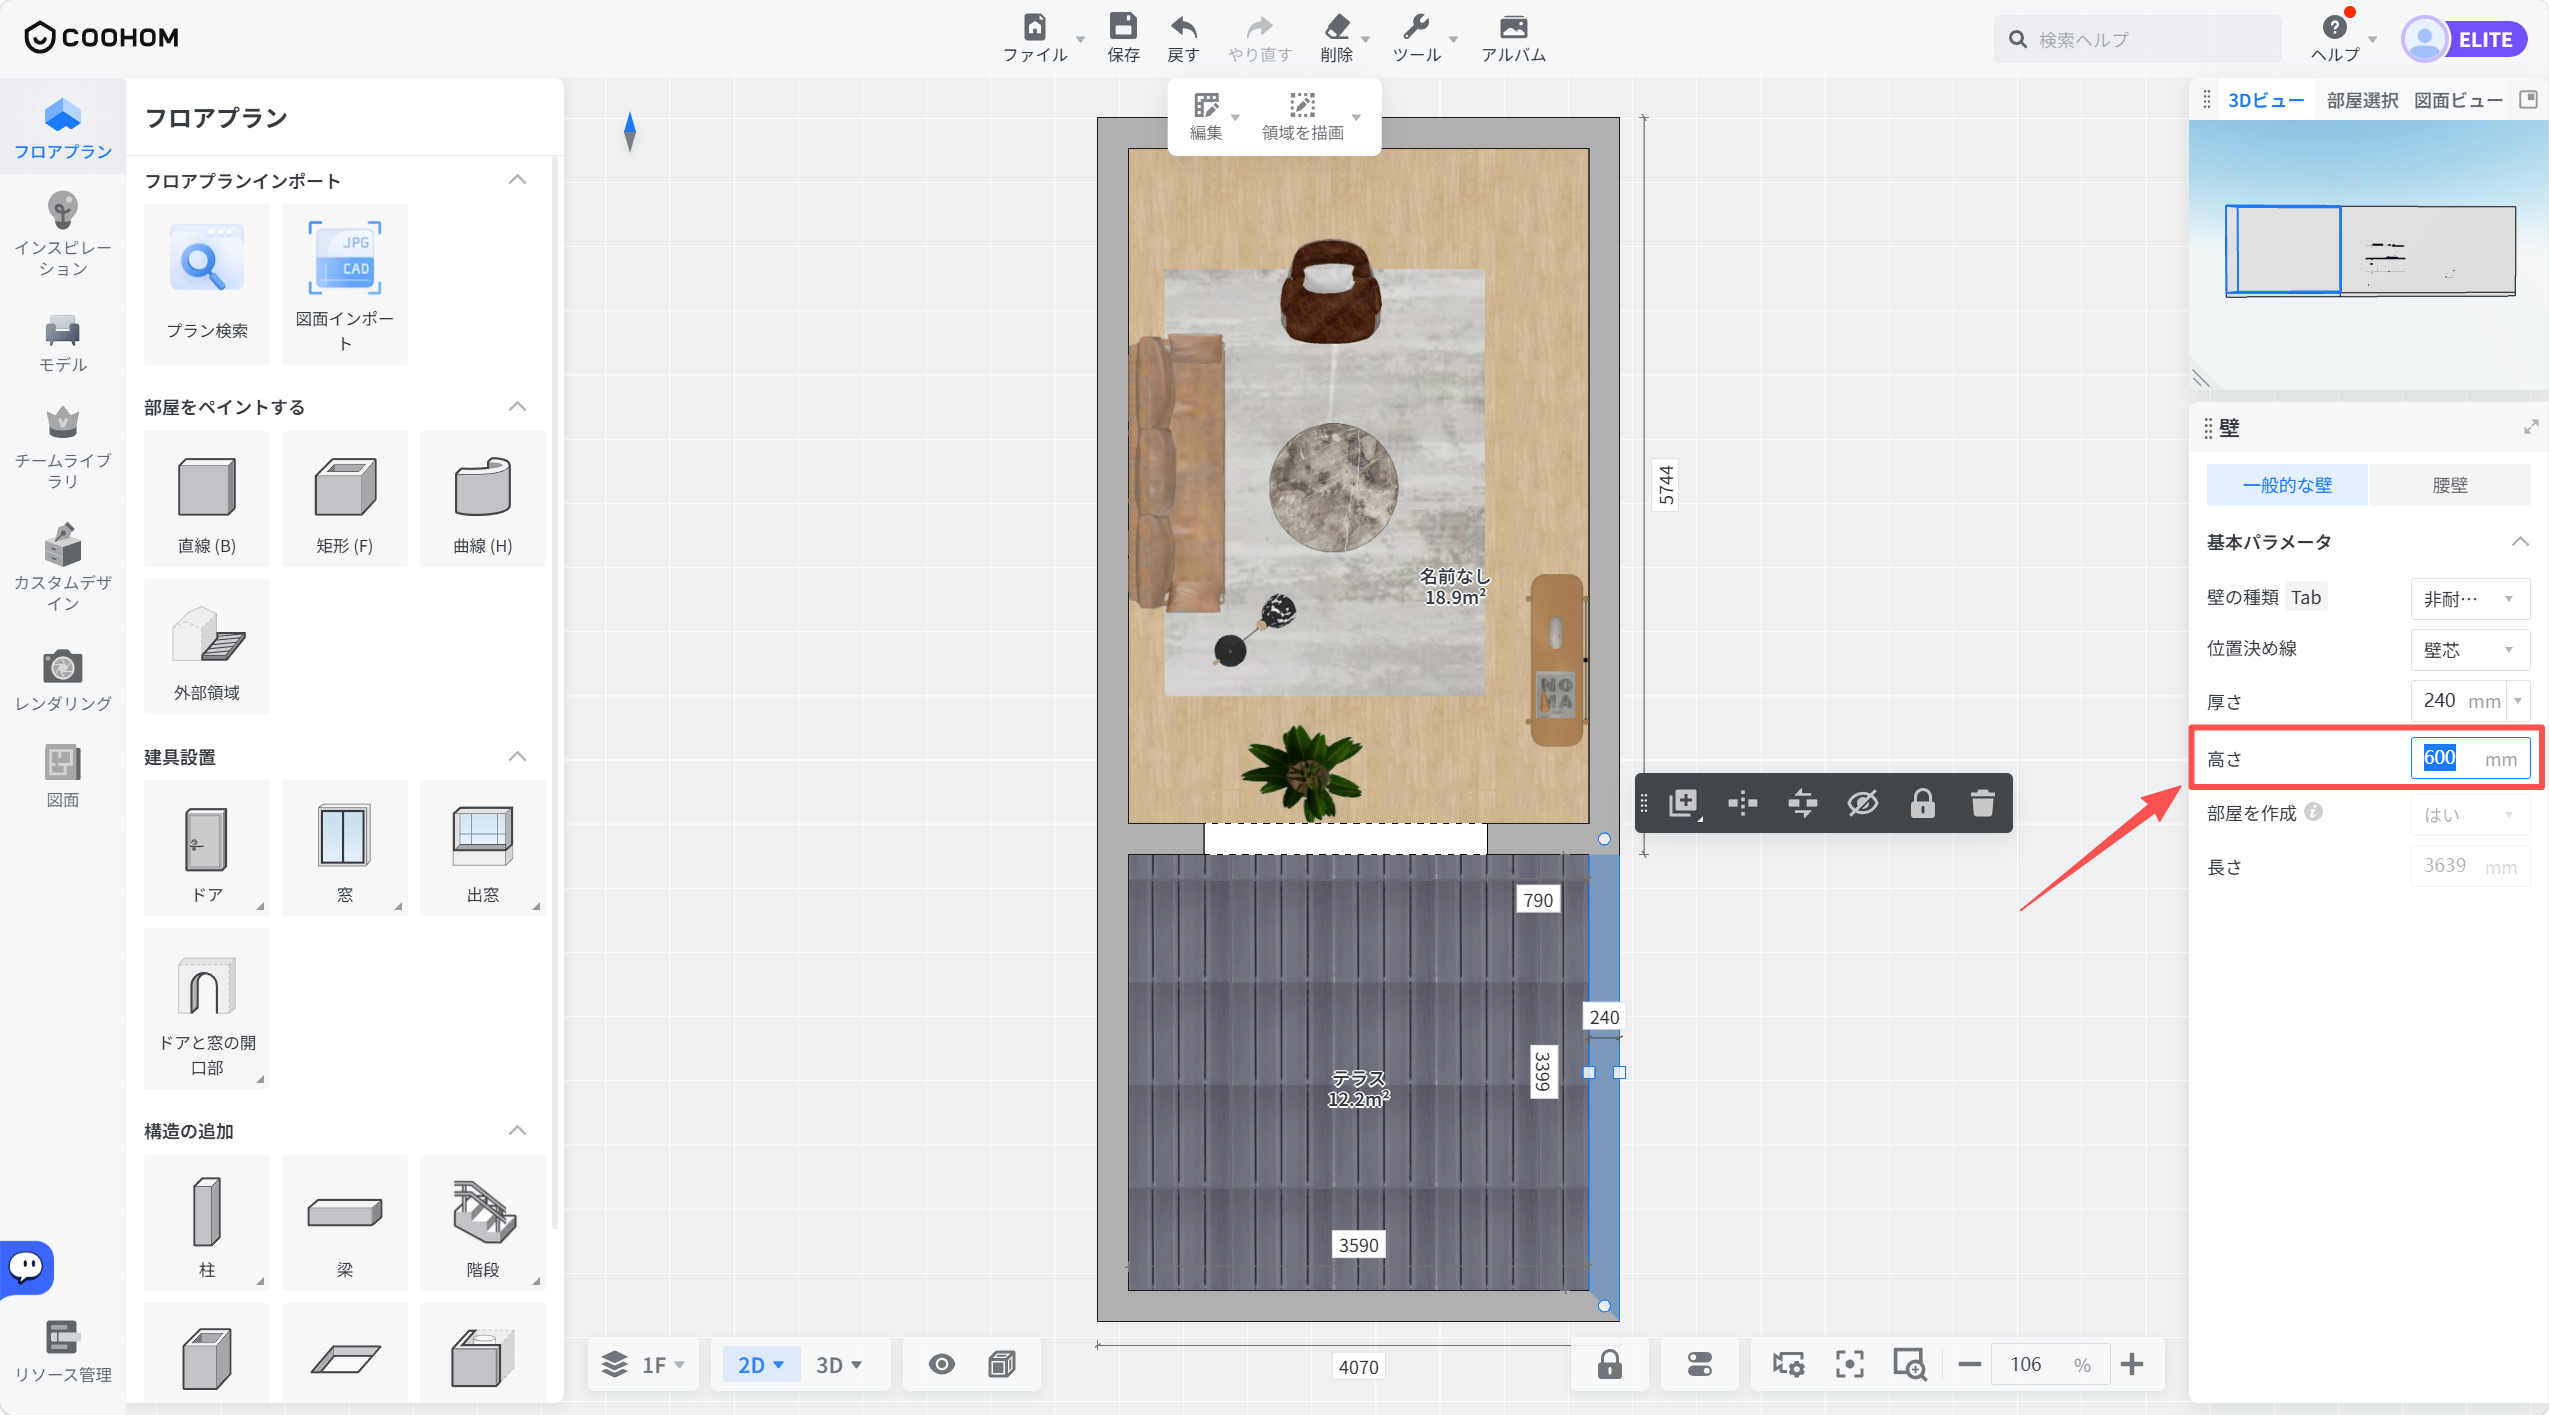
Task: Collapse the 構造の追加 section
Action: click(517, 1131)
